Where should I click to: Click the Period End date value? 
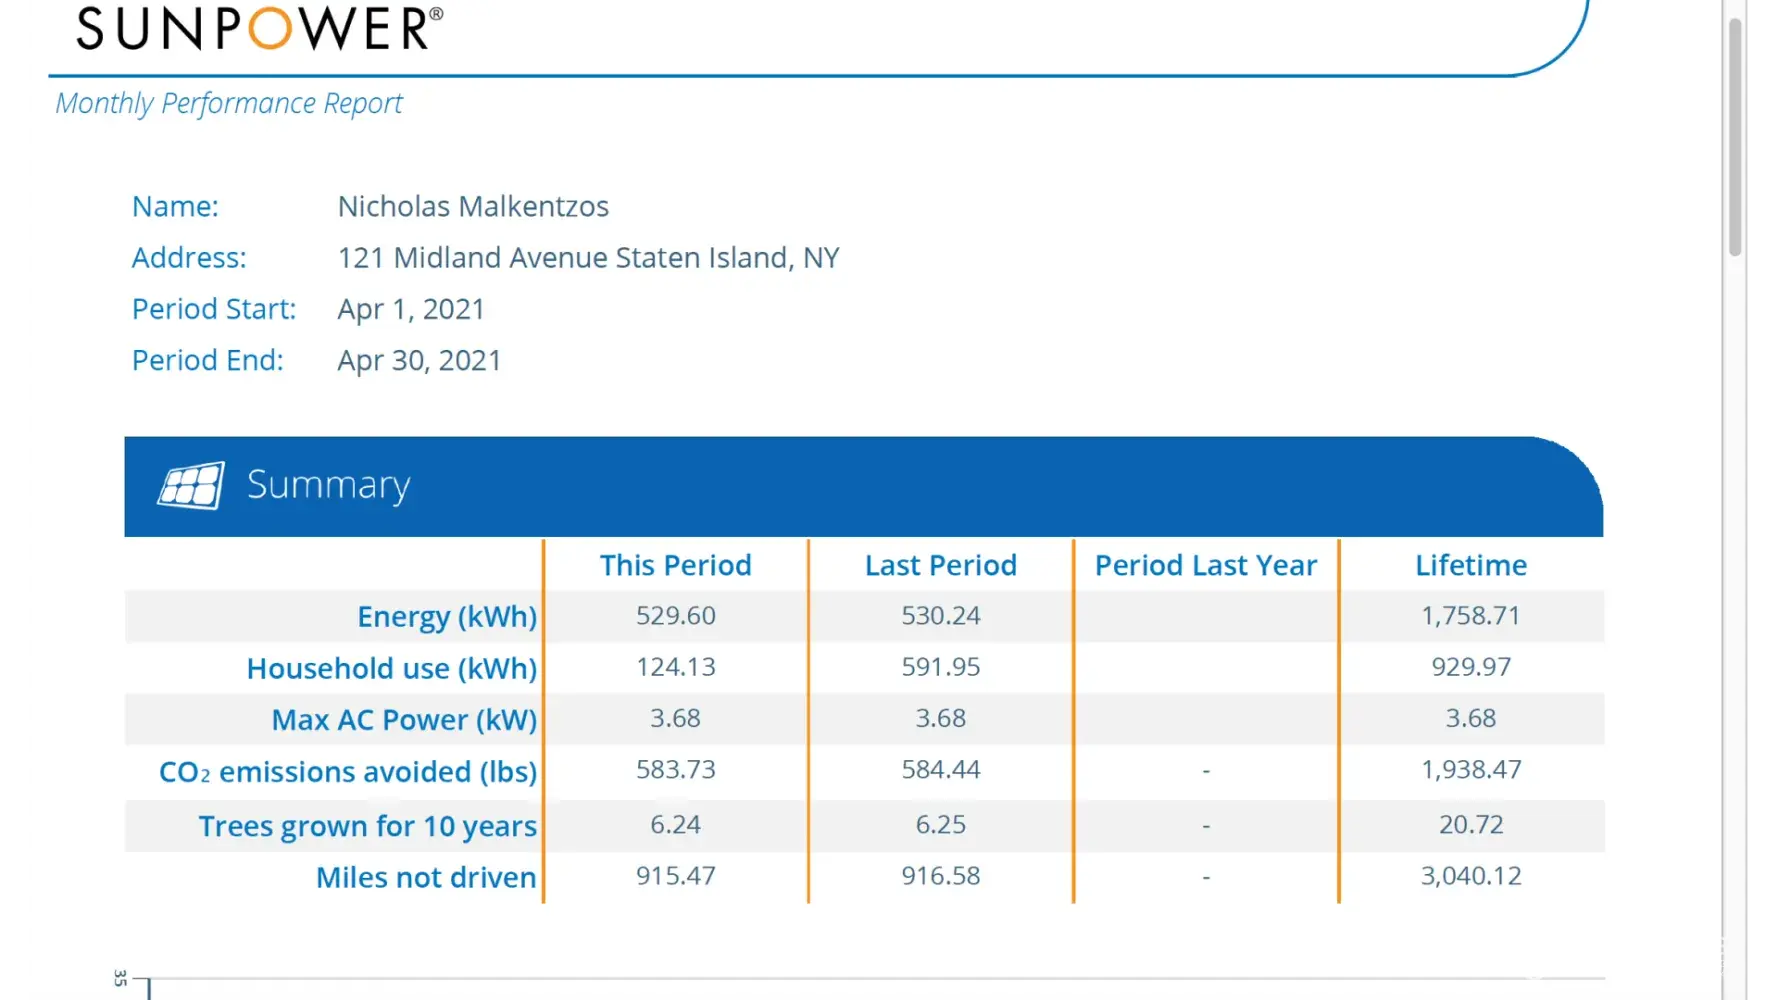419,361
